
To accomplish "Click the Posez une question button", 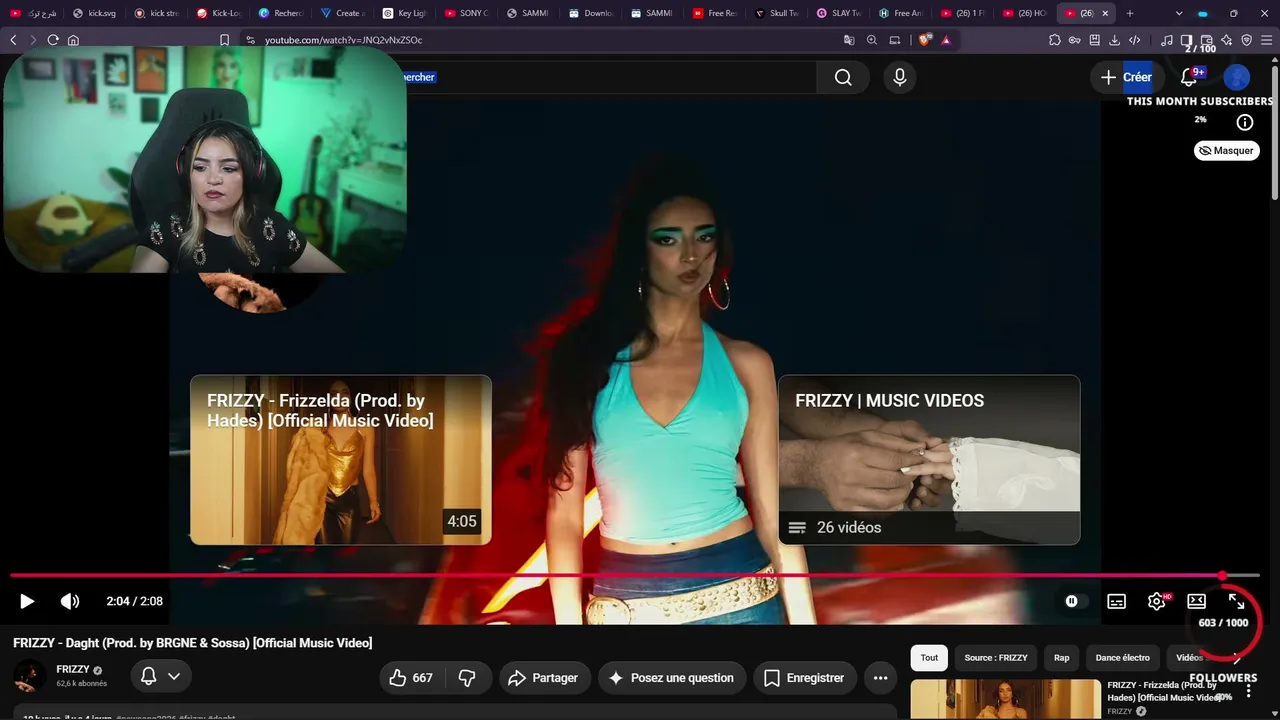I will tap(672, 678).
